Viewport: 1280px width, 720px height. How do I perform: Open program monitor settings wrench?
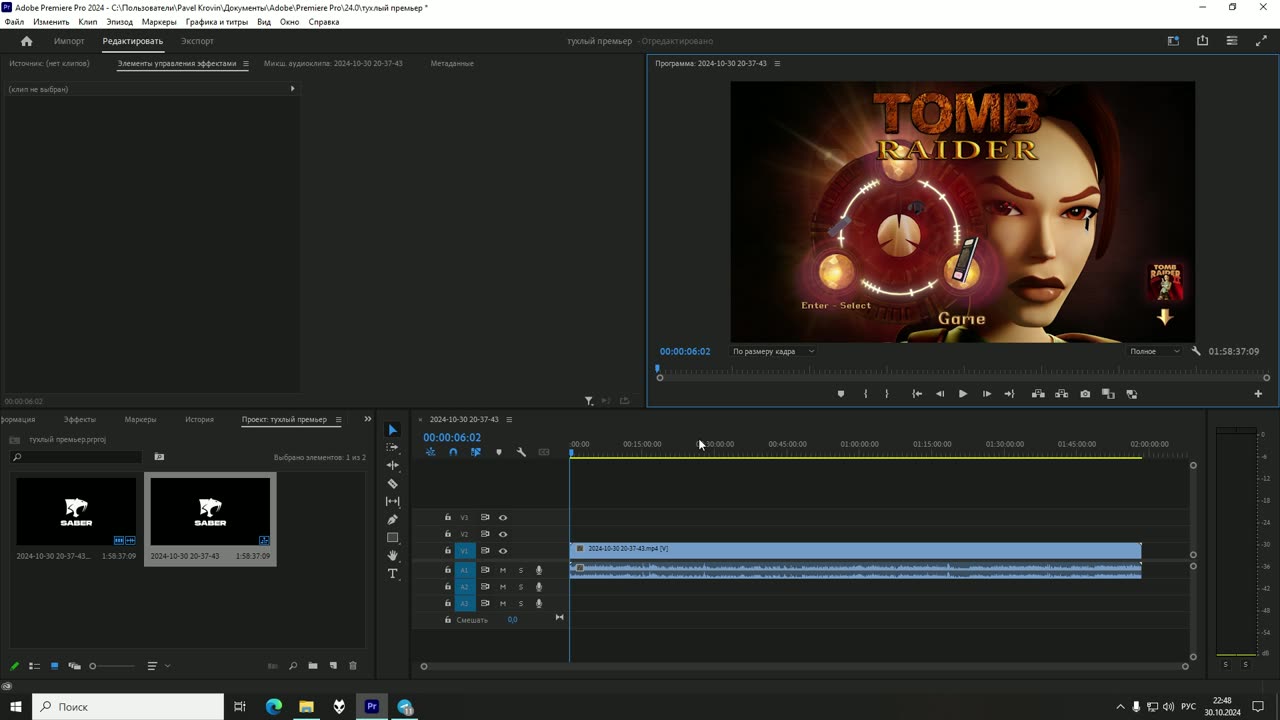pyautogui.click(x=1196, y=351)
